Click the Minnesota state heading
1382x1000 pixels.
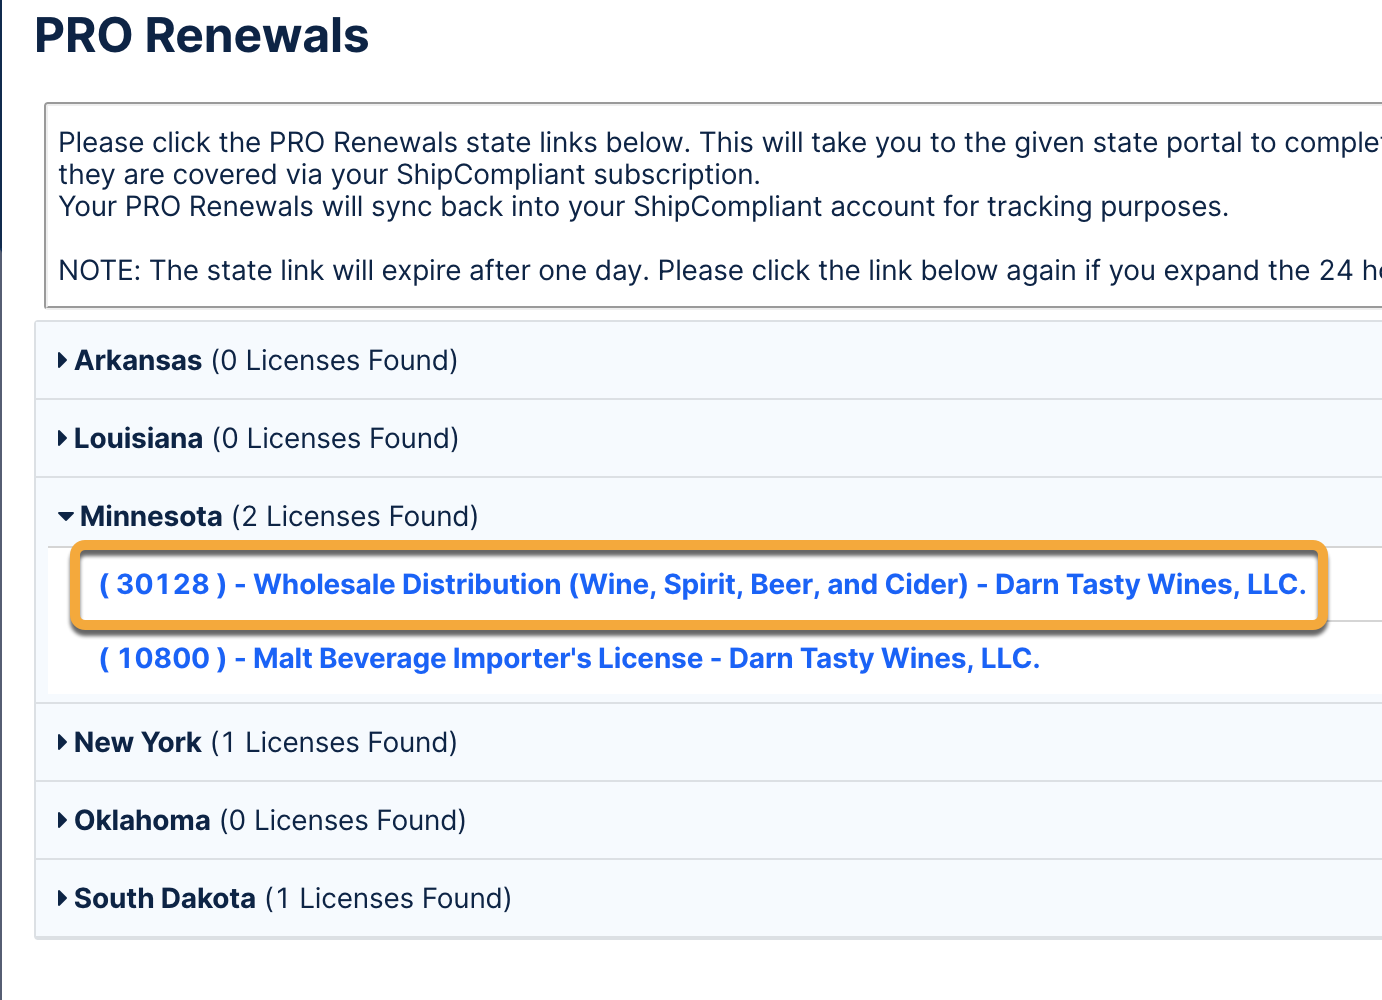pyautogui.click(x=151, y=516)
